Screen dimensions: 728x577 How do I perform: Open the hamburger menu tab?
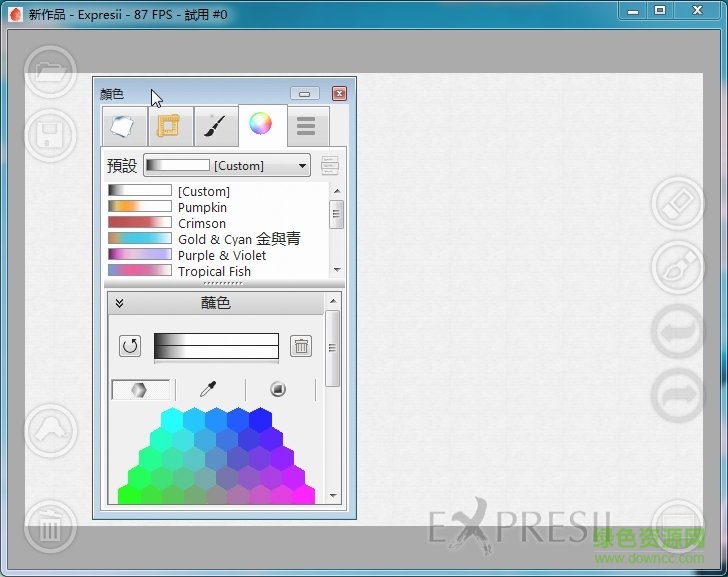click(306, 126)
